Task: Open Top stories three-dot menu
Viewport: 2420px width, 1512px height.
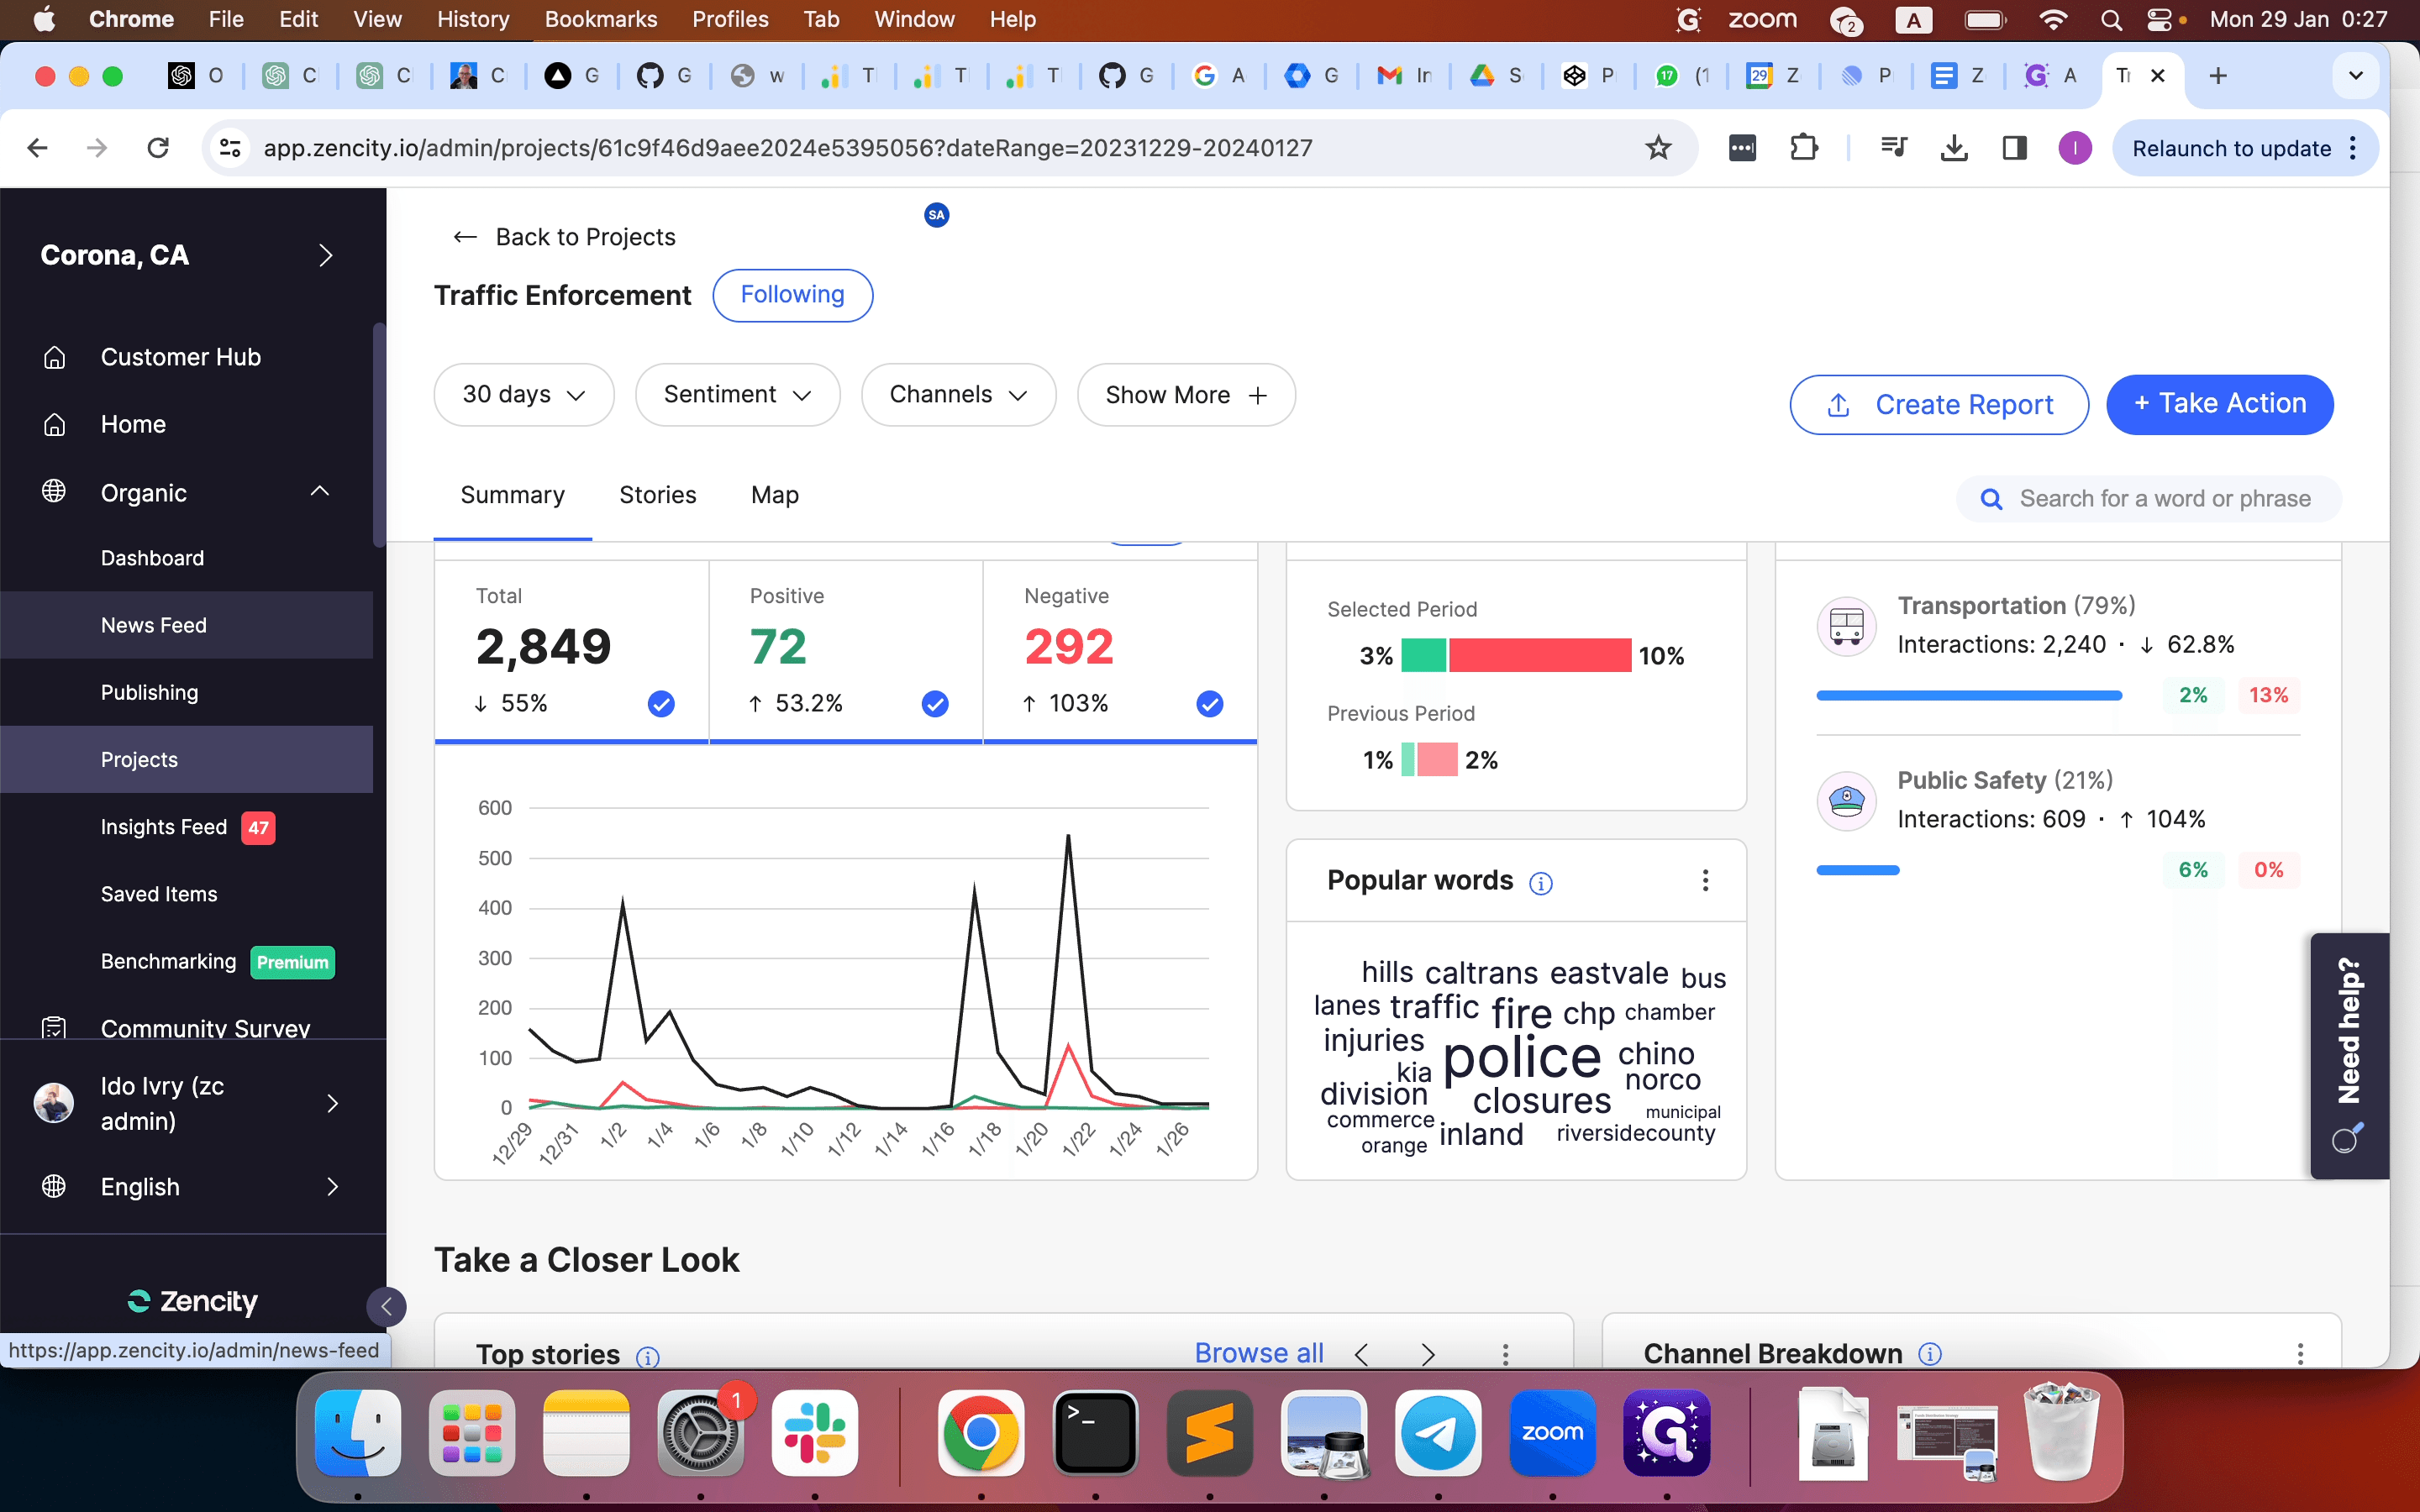Action: point(1505,1354)
